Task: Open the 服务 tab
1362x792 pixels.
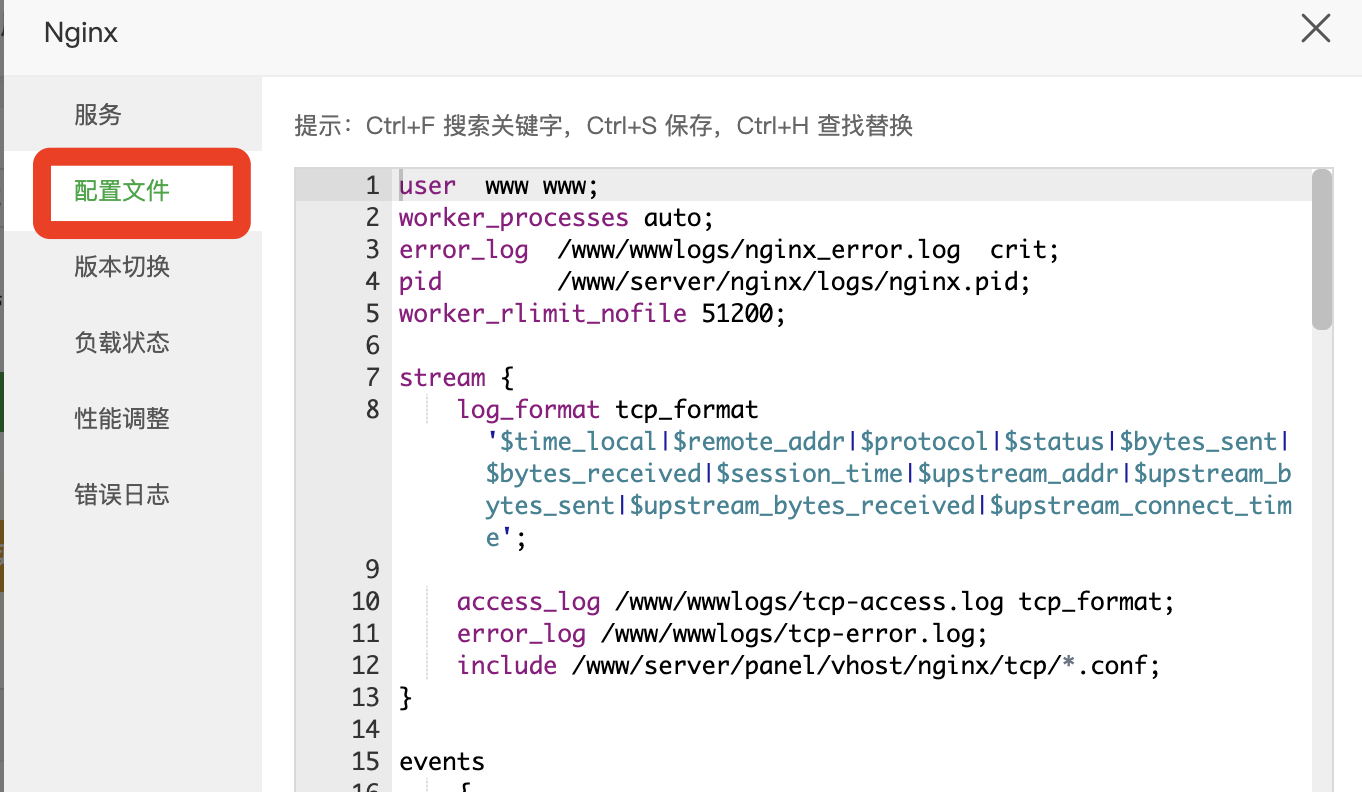Action: tap(98, 115)
